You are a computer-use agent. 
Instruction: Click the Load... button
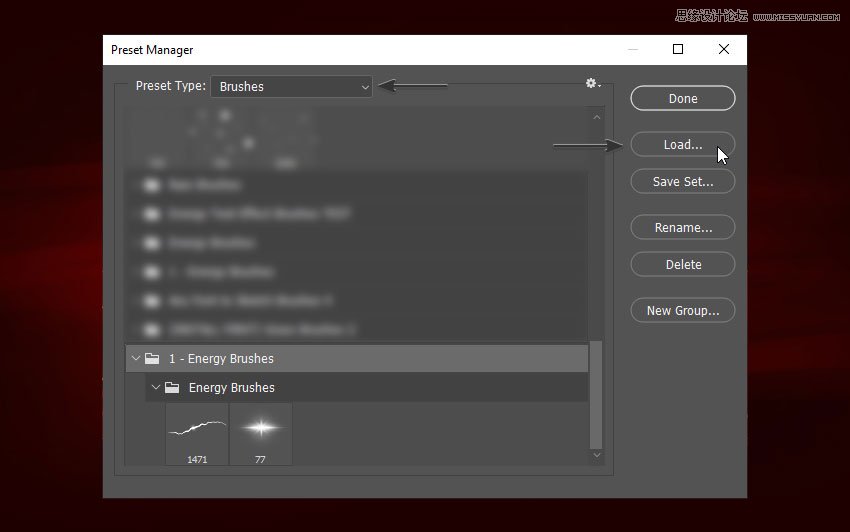pos(683,145)
